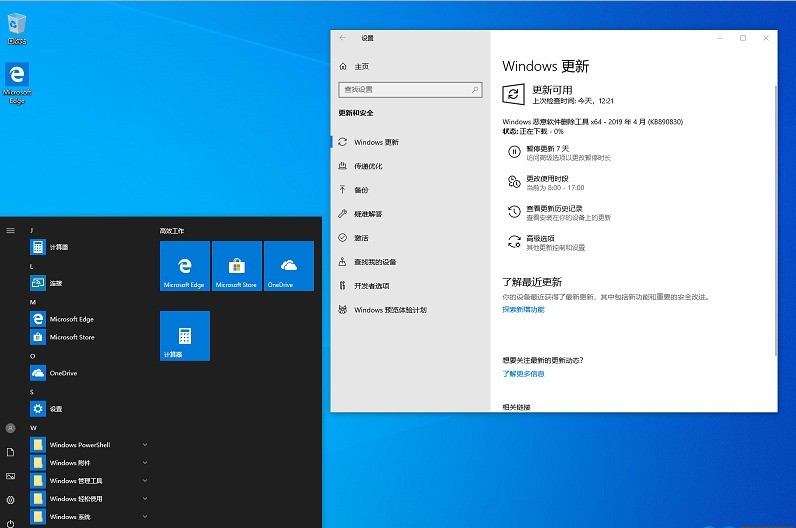The image size is (796, 528).
Task: Open Settings gear in Start rail
Action: pos(10,500)
